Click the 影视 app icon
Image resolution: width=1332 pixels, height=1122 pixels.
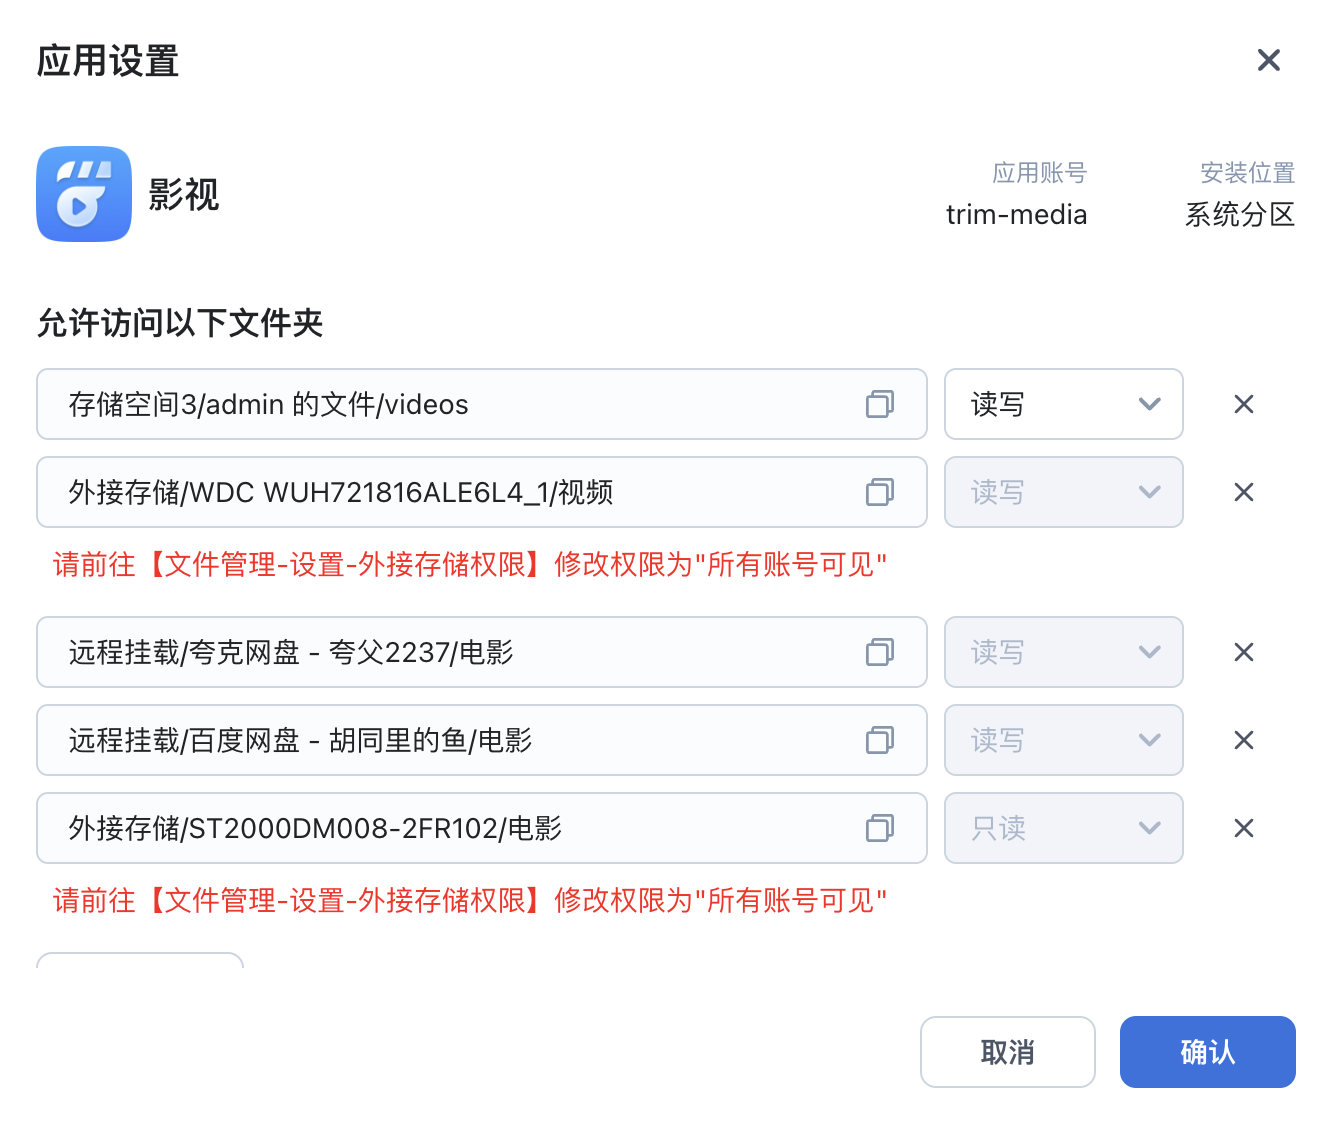84,194
